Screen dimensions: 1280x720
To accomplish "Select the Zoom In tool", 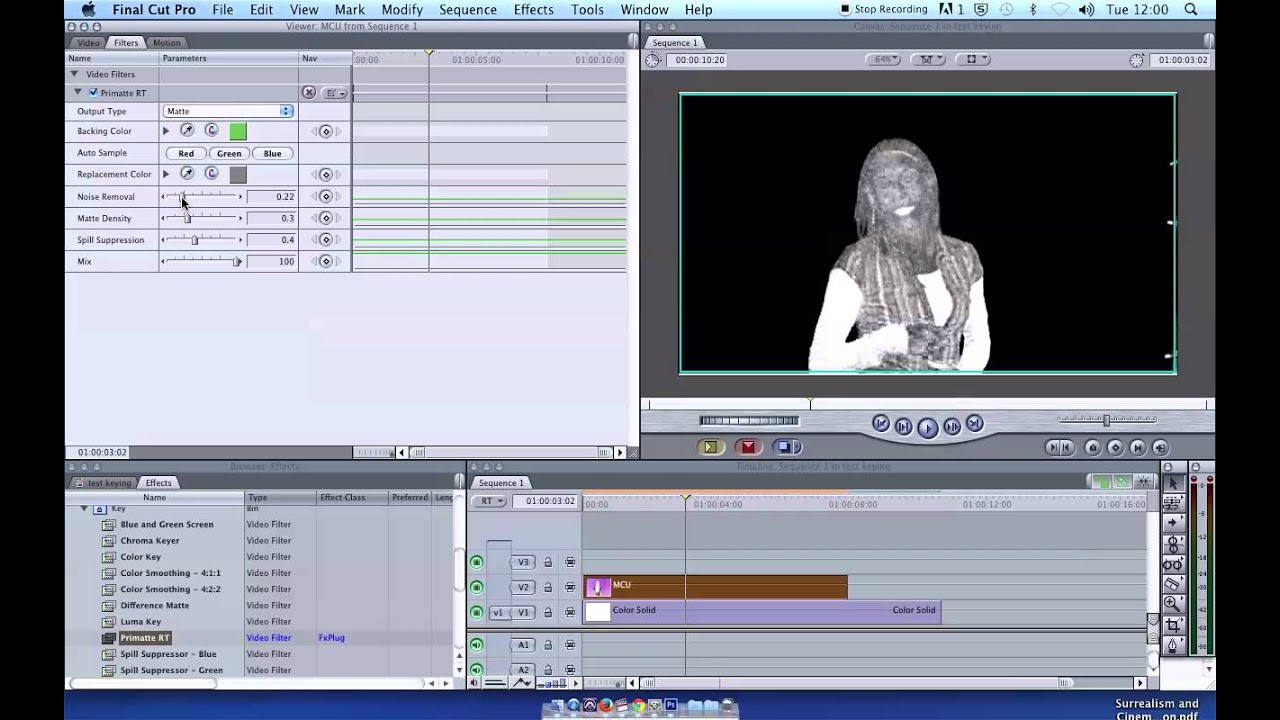I will pos(1172,604).
